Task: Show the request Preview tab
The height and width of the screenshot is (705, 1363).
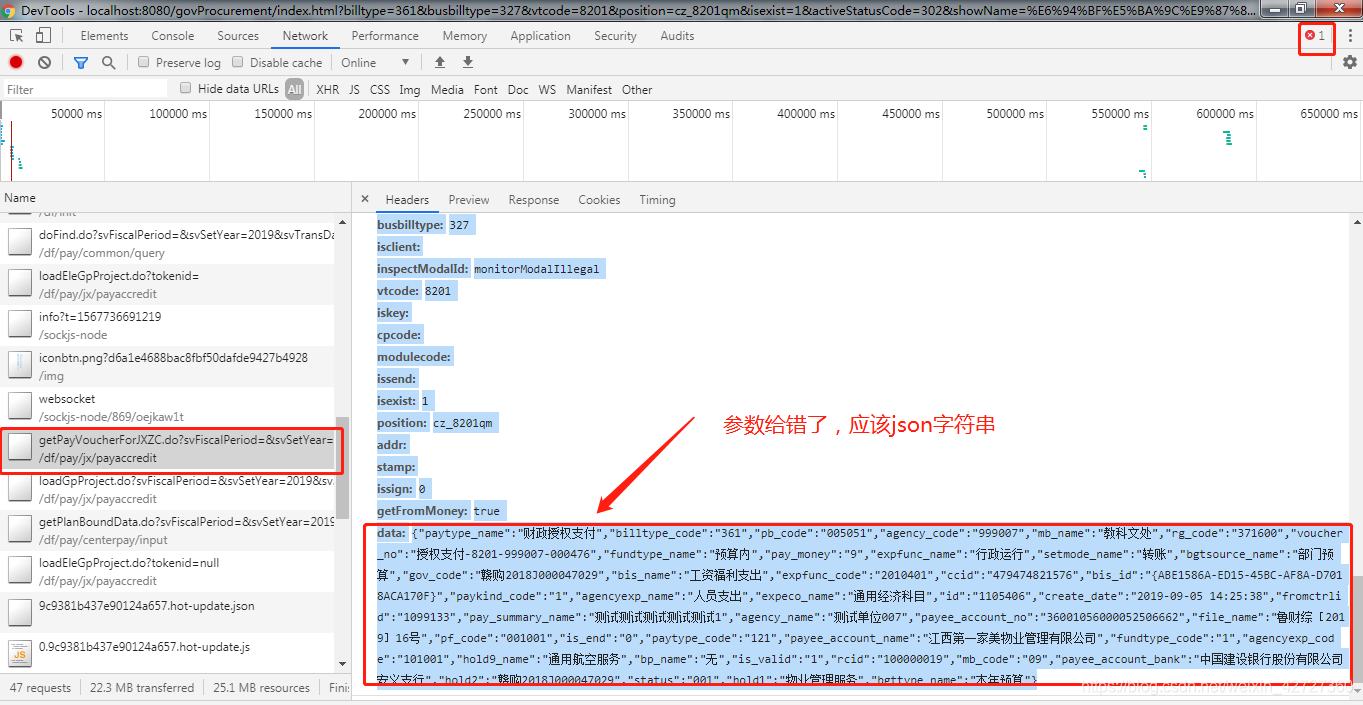Action: click(x=469, y=200)
